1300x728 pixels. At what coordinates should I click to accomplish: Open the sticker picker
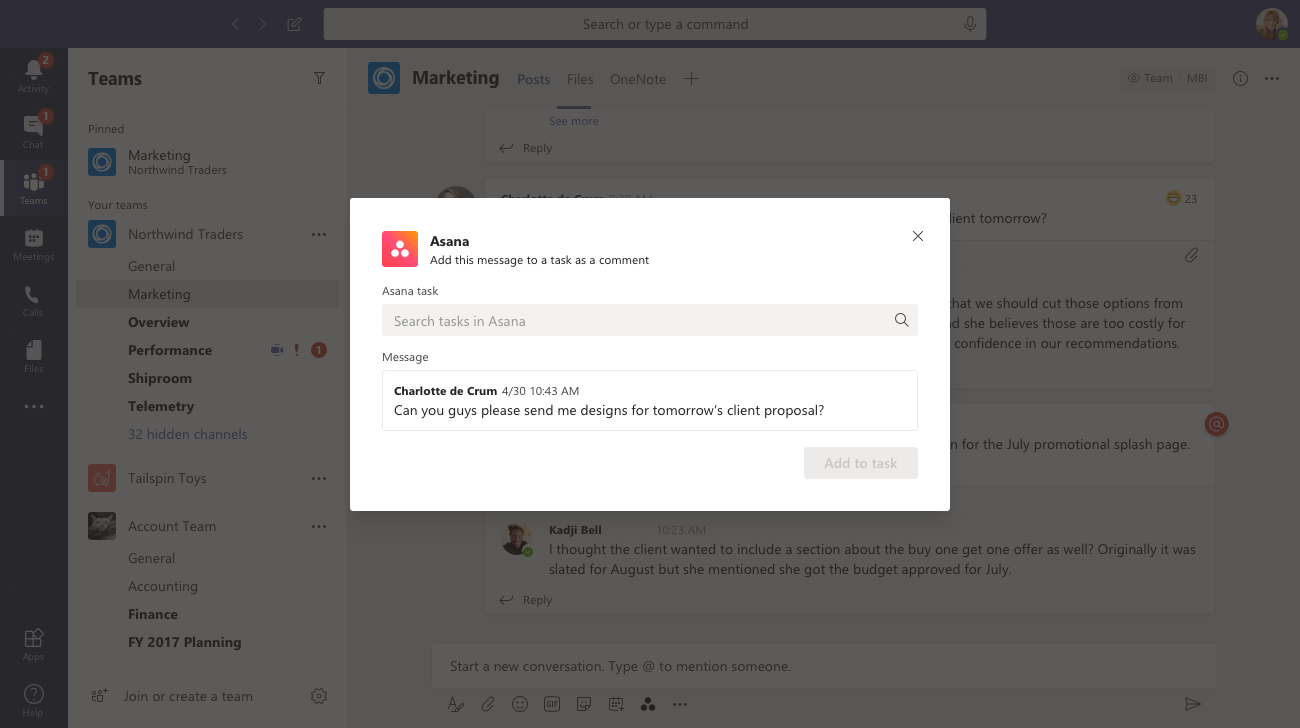(584, 704)
